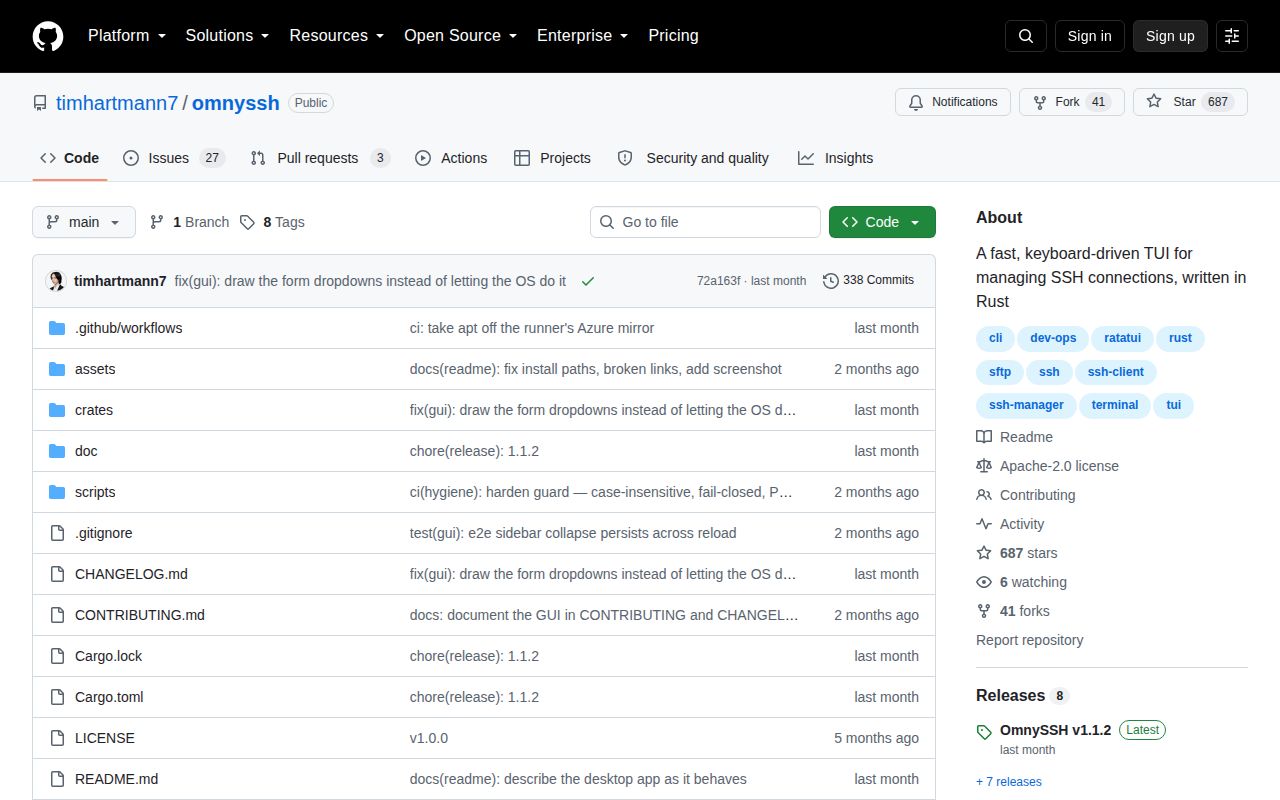Open the crates folder
Image resolution: width=1280 pixels, height=800 pixels.
pyautogui.click(x=94, y=410)
